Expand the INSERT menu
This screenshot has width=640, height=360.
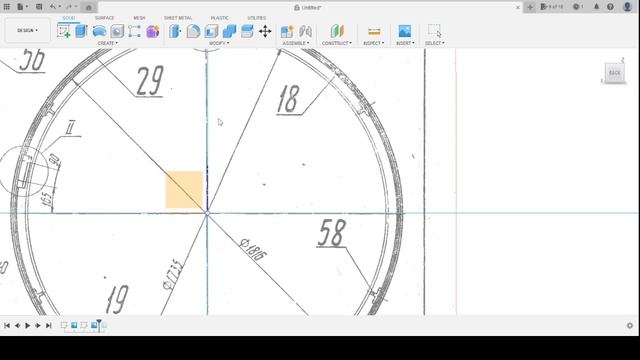coord(405,43)
